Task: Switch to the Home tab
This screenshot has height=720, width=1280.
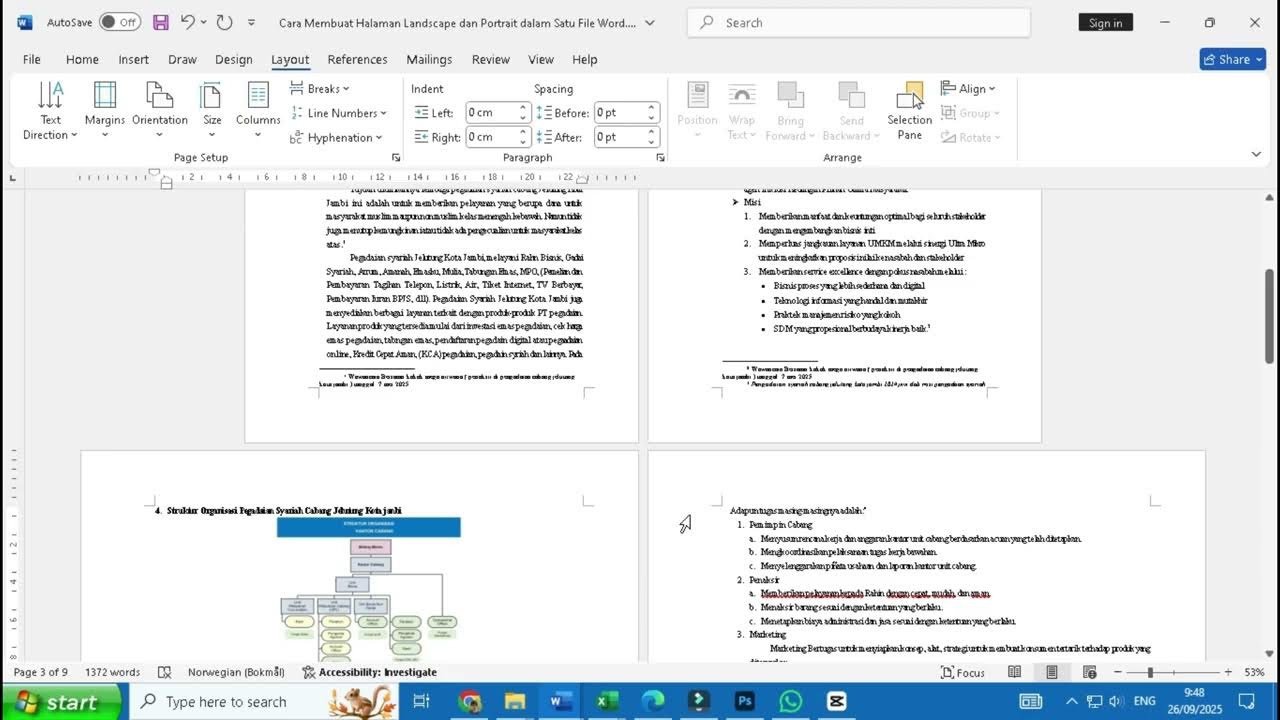Action: [82, 59]
